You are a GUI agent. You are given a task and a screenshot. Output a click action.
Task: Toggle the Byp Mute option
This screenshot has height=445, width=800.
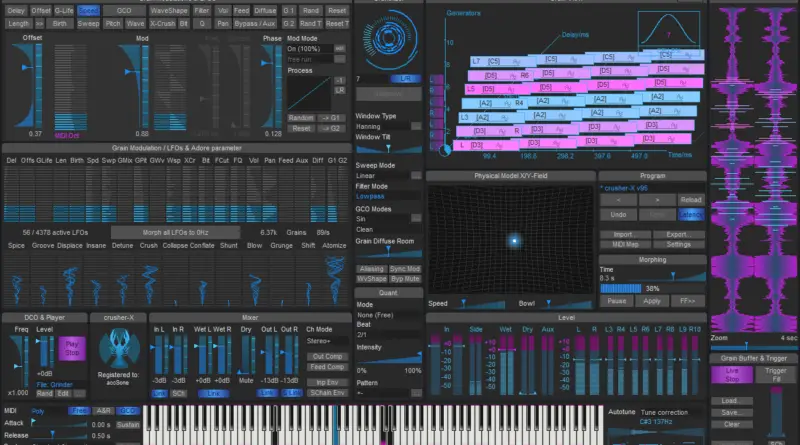(405, 279)
